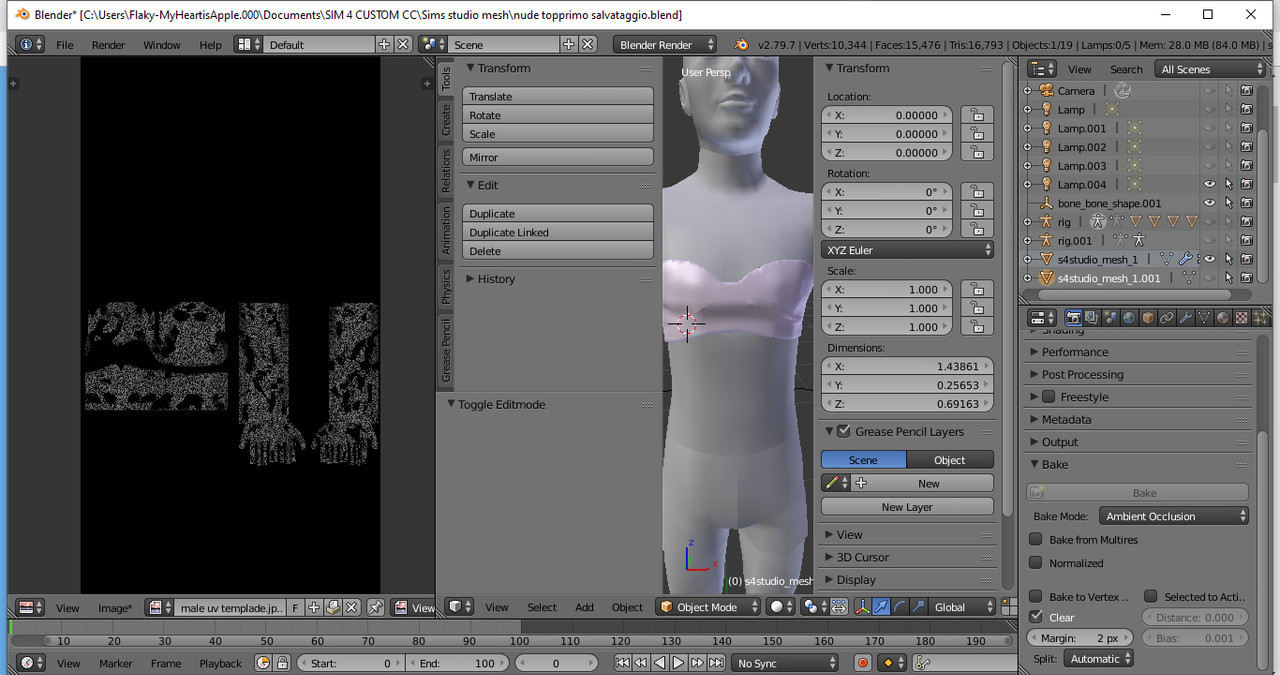Open the Blender Render engine dropdown
Image resolution: width=1280 pixels, height=675 pixels.
[665, 45]
